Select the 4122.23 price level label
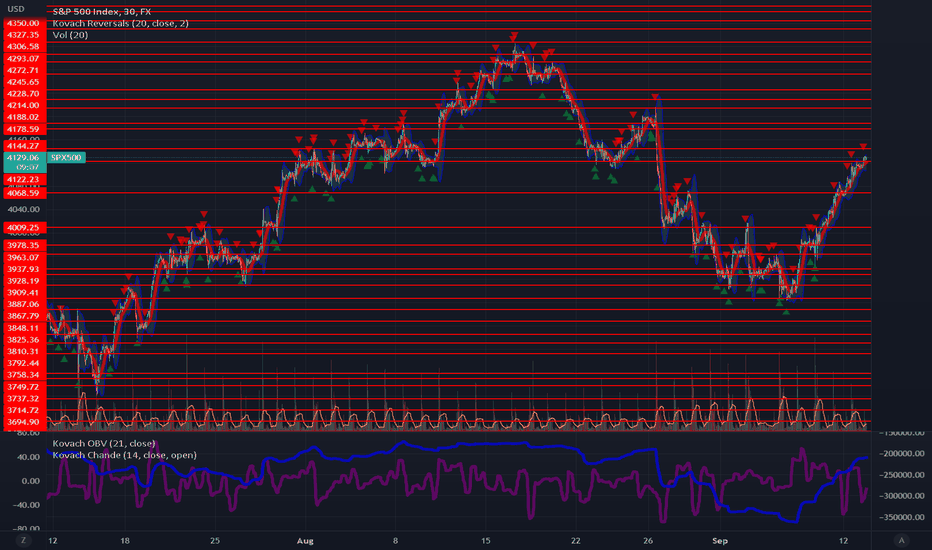Viewport: 932px width, 550px height. [x=24, y=179]
